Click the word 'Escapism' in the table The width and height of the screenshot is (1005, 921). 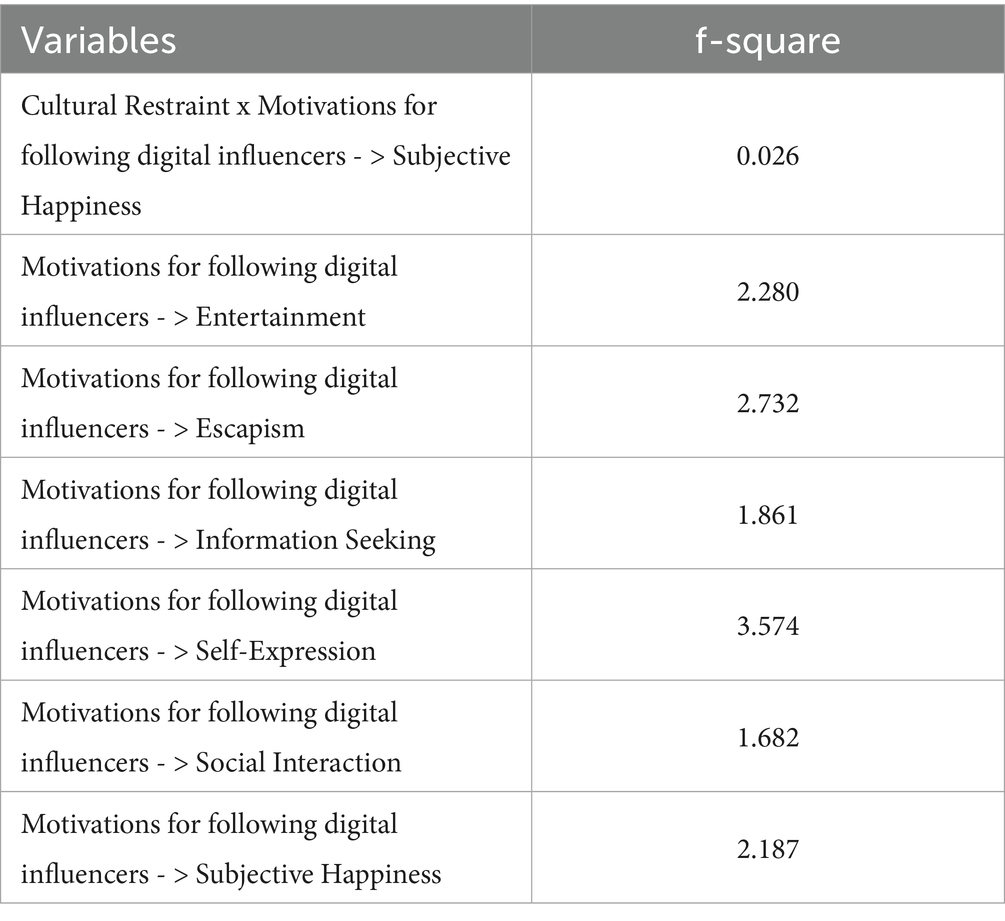[250, 429]
